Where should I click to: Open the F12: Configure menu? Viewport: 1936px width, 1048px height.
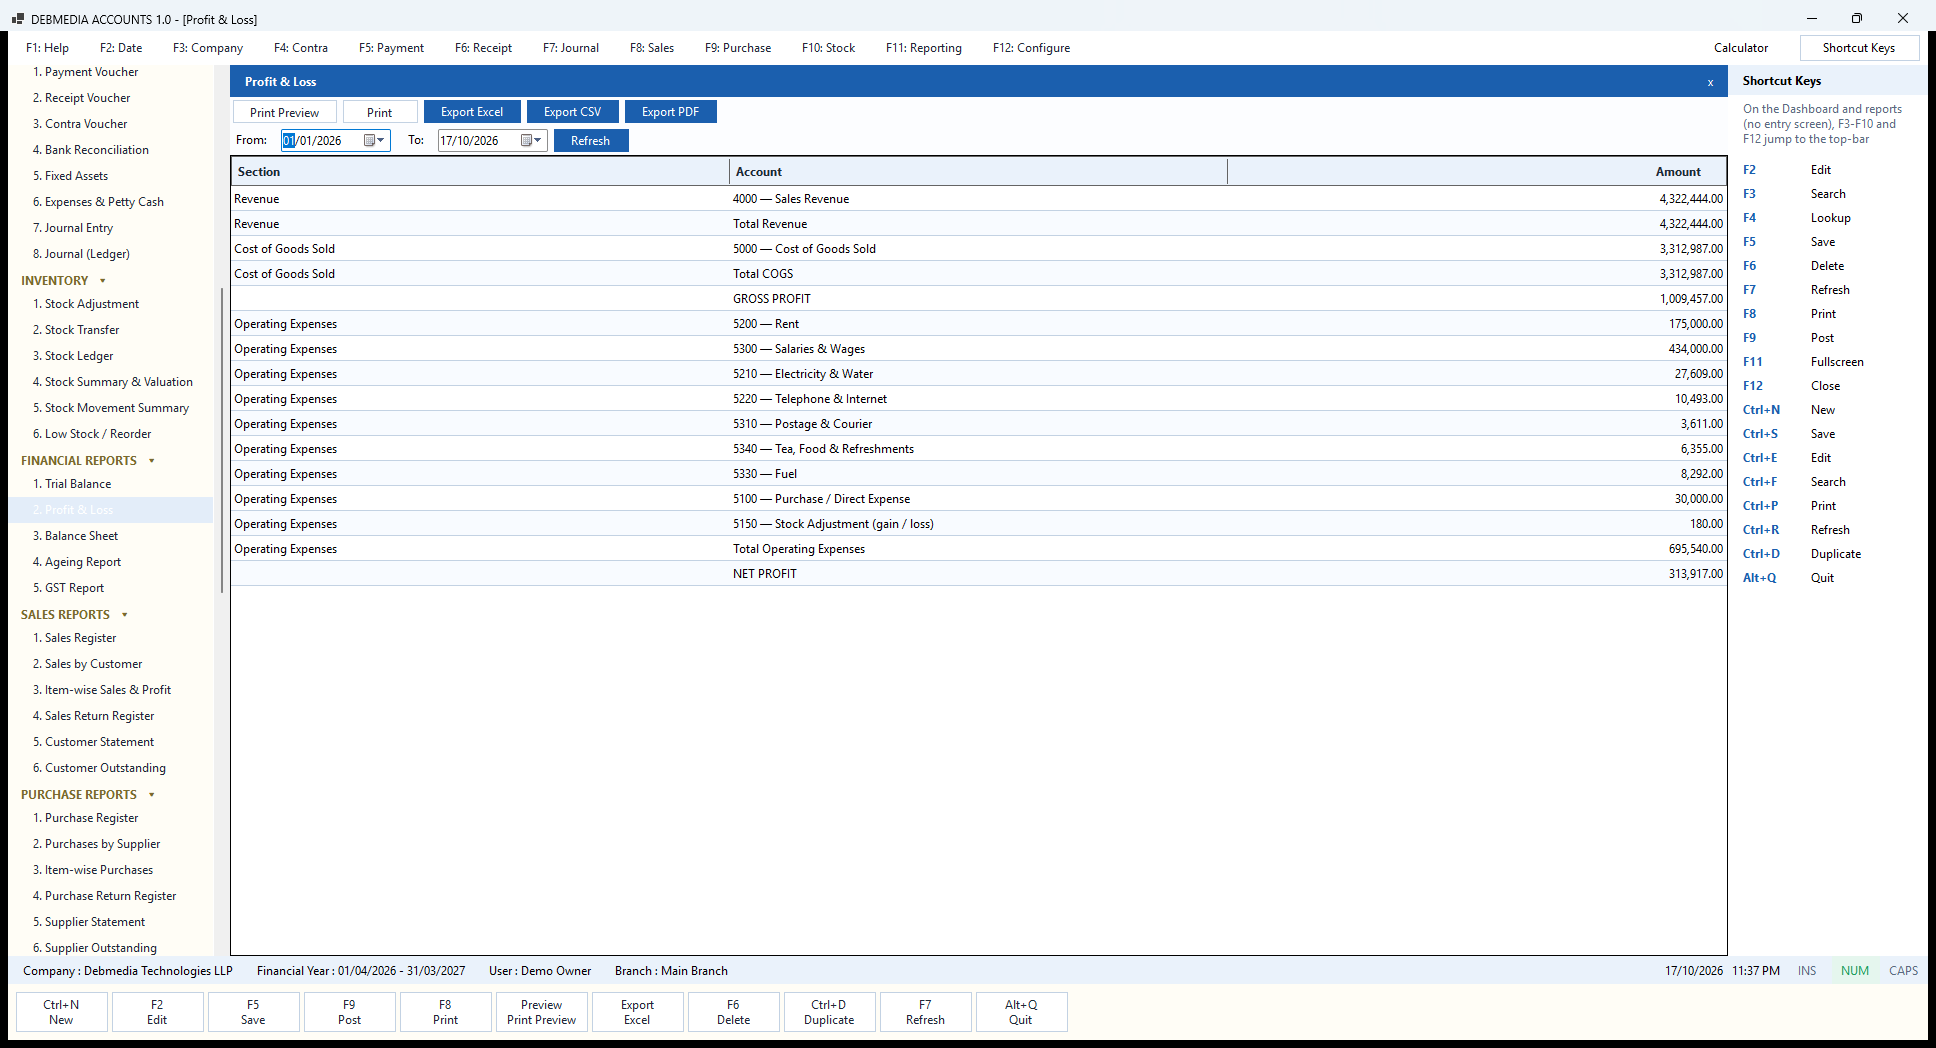1031,48
